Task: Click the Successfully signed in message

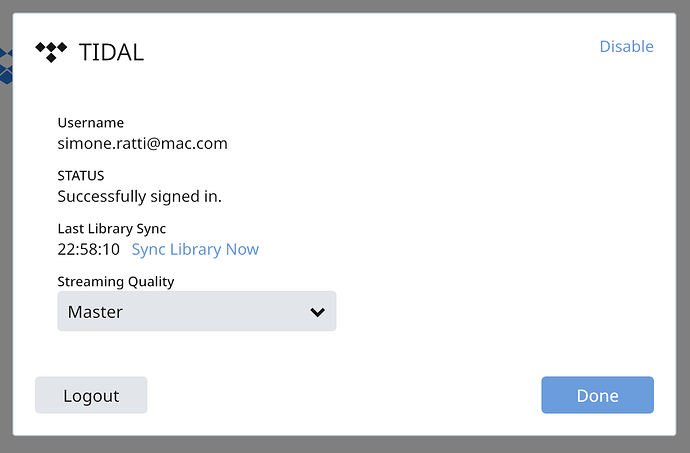Action: tap(139, 196)
